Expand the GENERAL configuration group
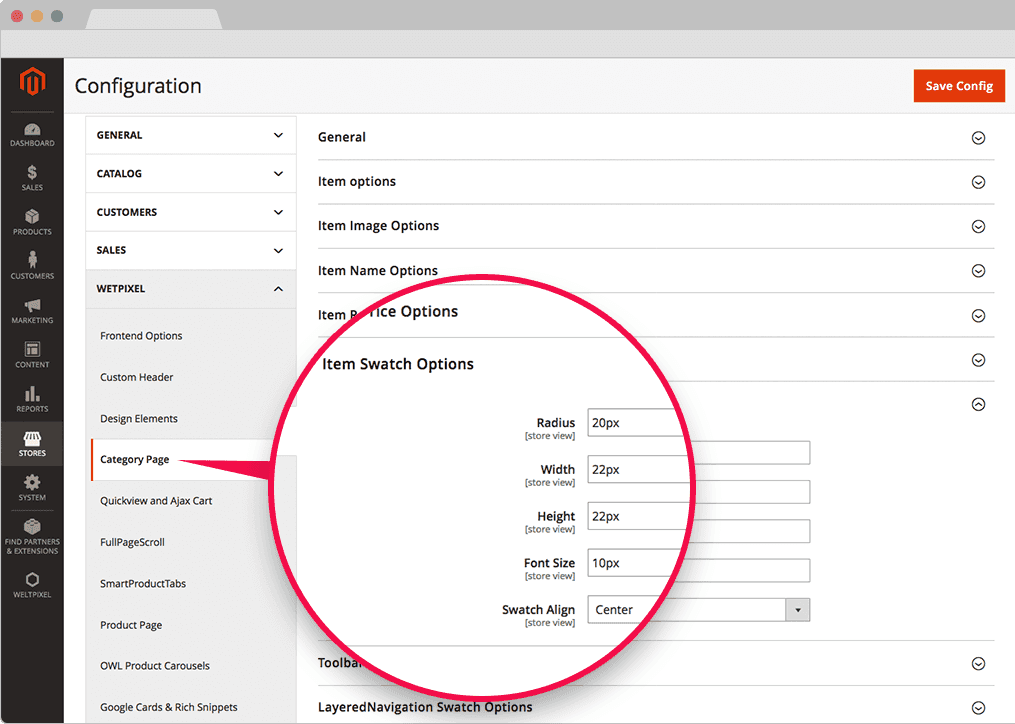The image size is (1015, 724). [x=190, y=135]
